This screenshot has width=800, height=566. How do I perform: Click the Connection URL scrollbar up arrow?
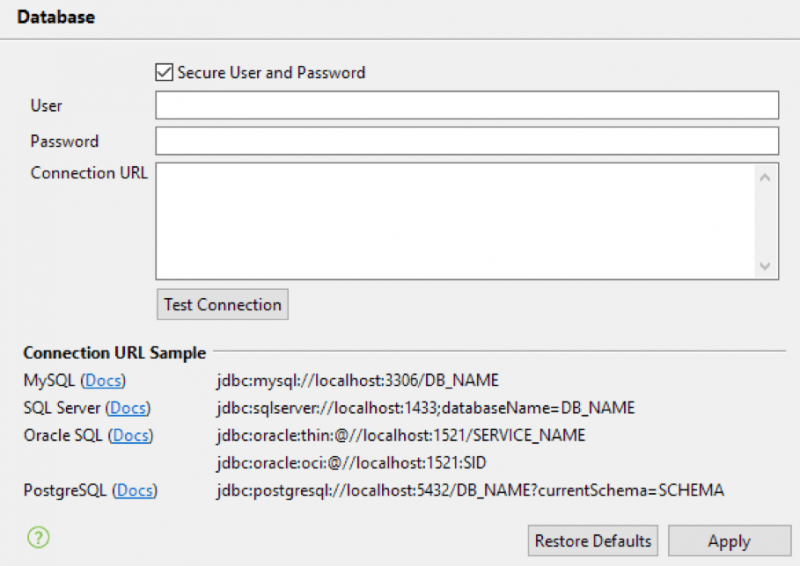tap(765, 177)
